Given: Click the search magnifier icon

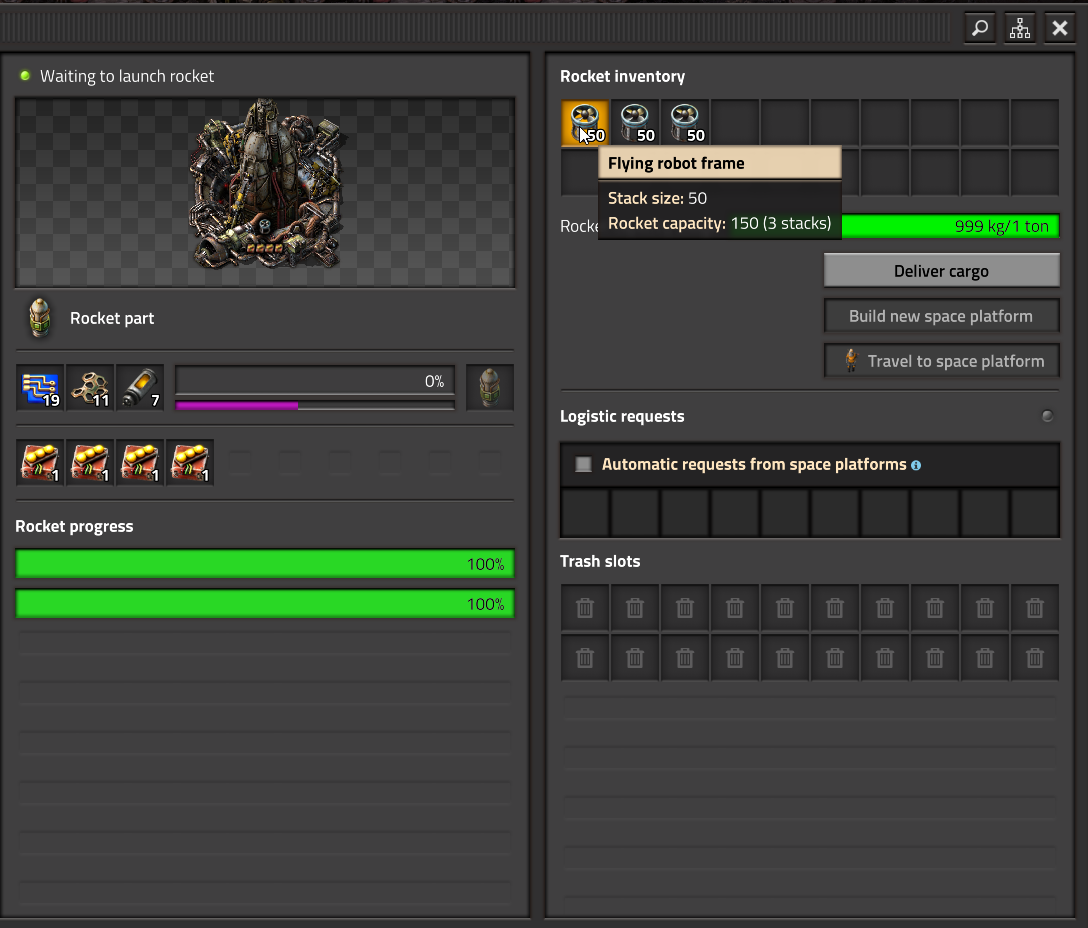Looking at the screenshot, I should (x=980, y=28).
